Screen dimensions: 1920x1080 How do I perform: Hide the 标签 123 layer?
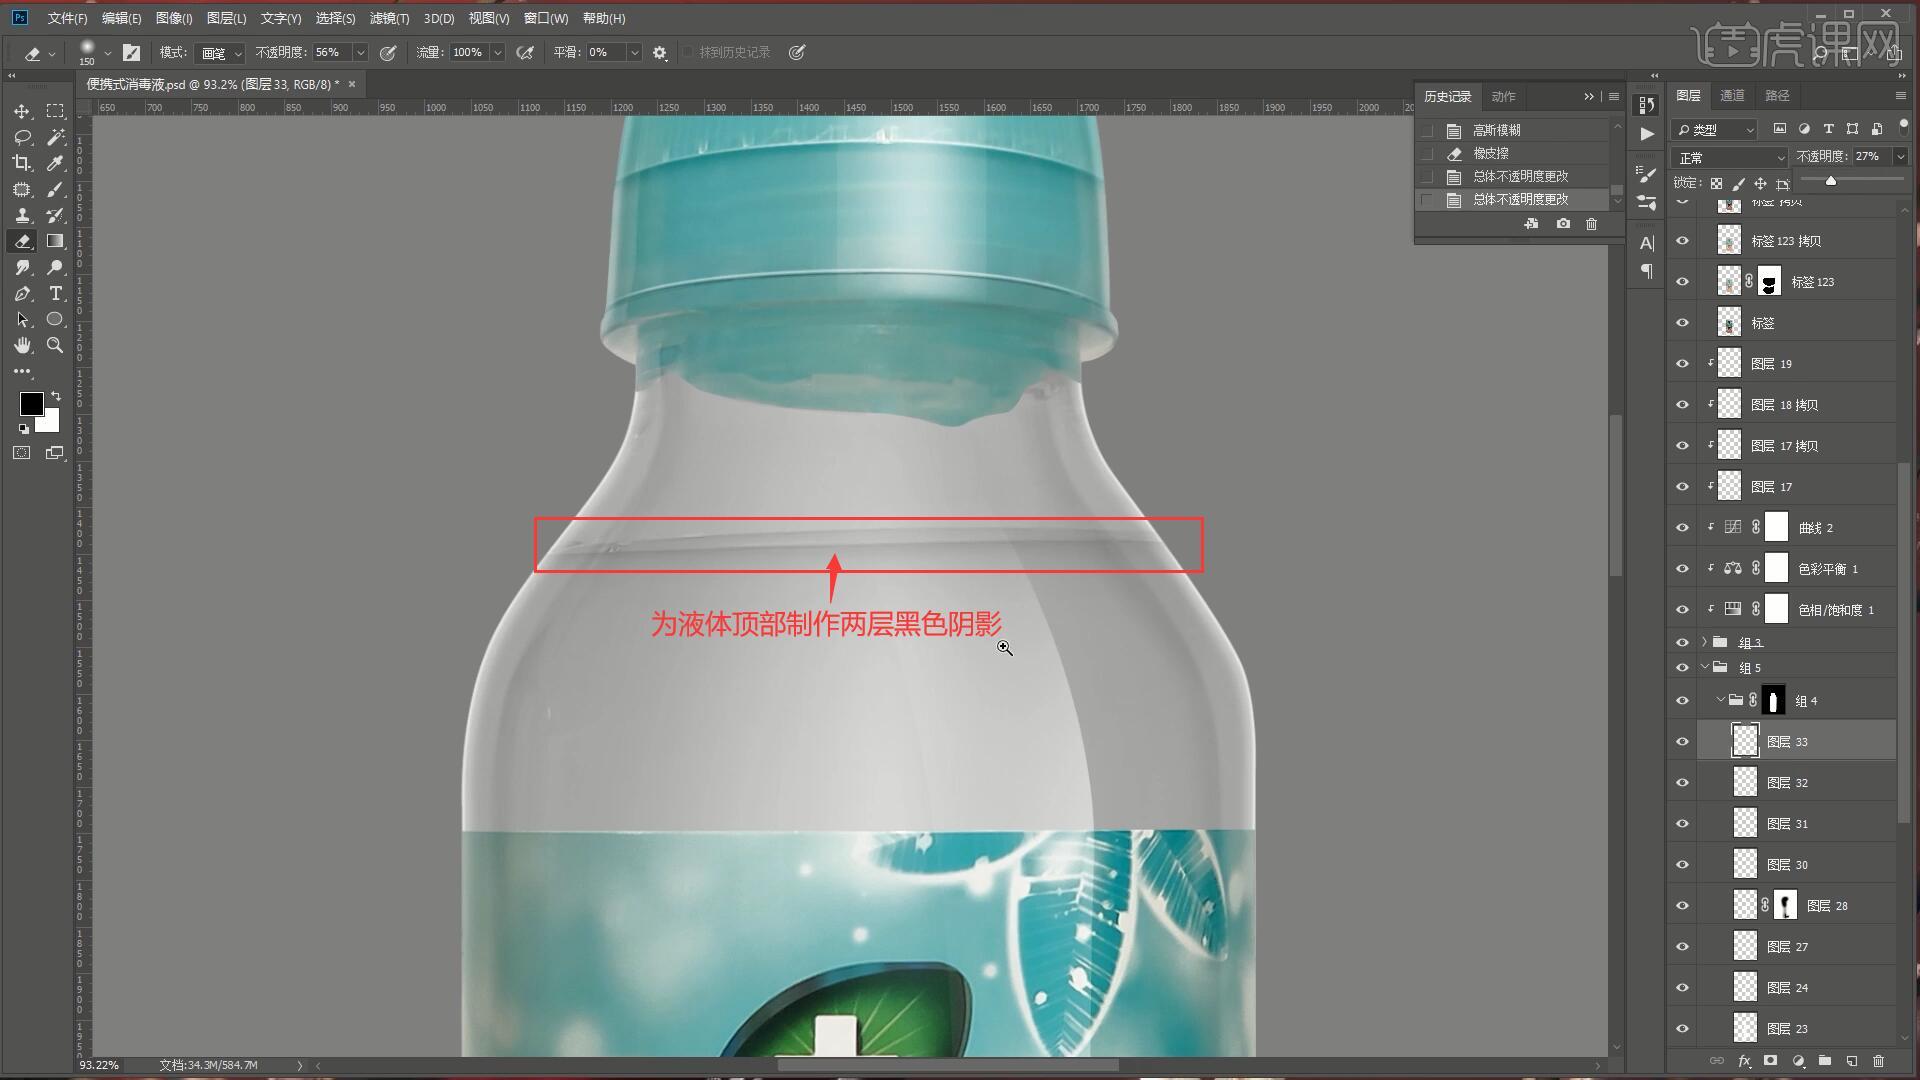[x=1682, y=282]
